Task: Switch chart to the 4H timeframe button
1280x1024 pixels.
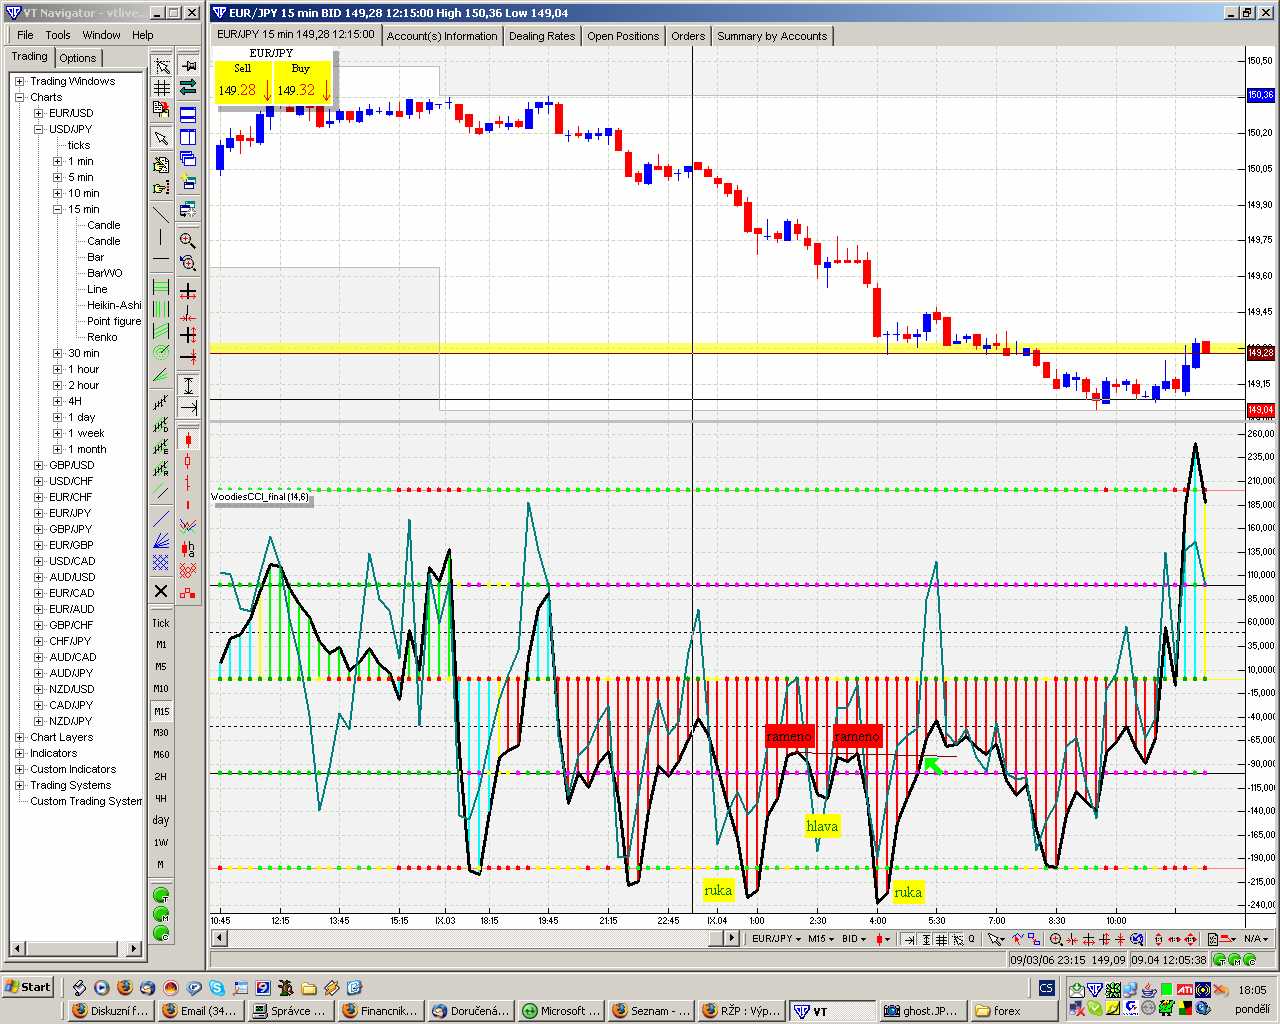Action: 161,798
